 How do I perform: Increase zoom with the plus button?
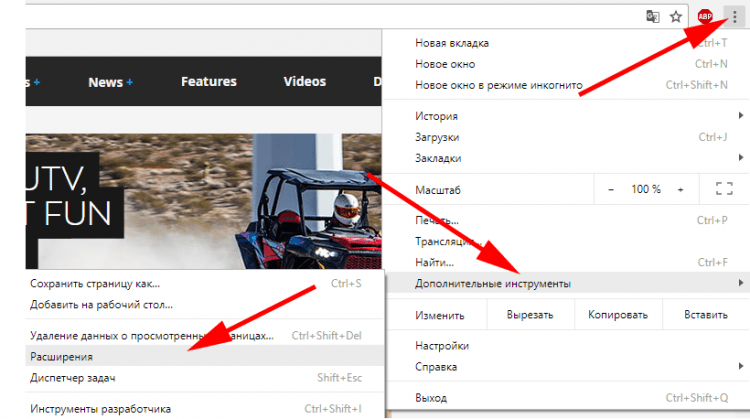[x=680, y=188]
